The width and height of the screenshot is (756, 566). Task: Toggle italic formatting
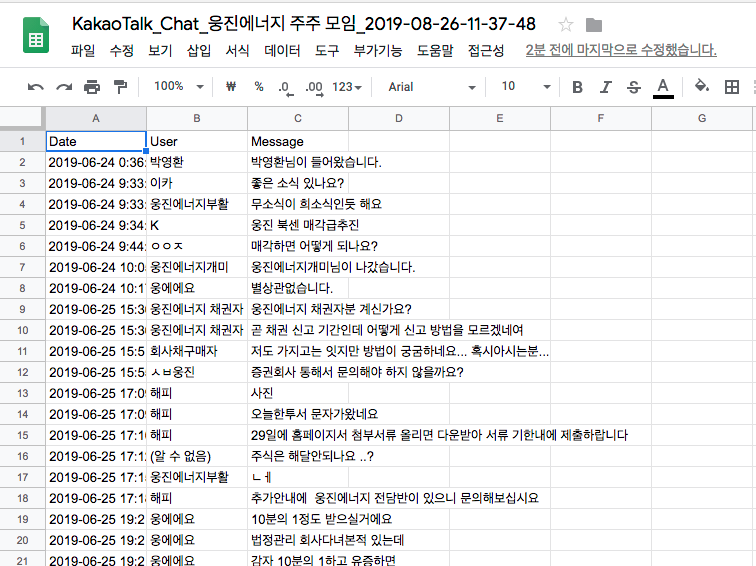tap(606, 87)
